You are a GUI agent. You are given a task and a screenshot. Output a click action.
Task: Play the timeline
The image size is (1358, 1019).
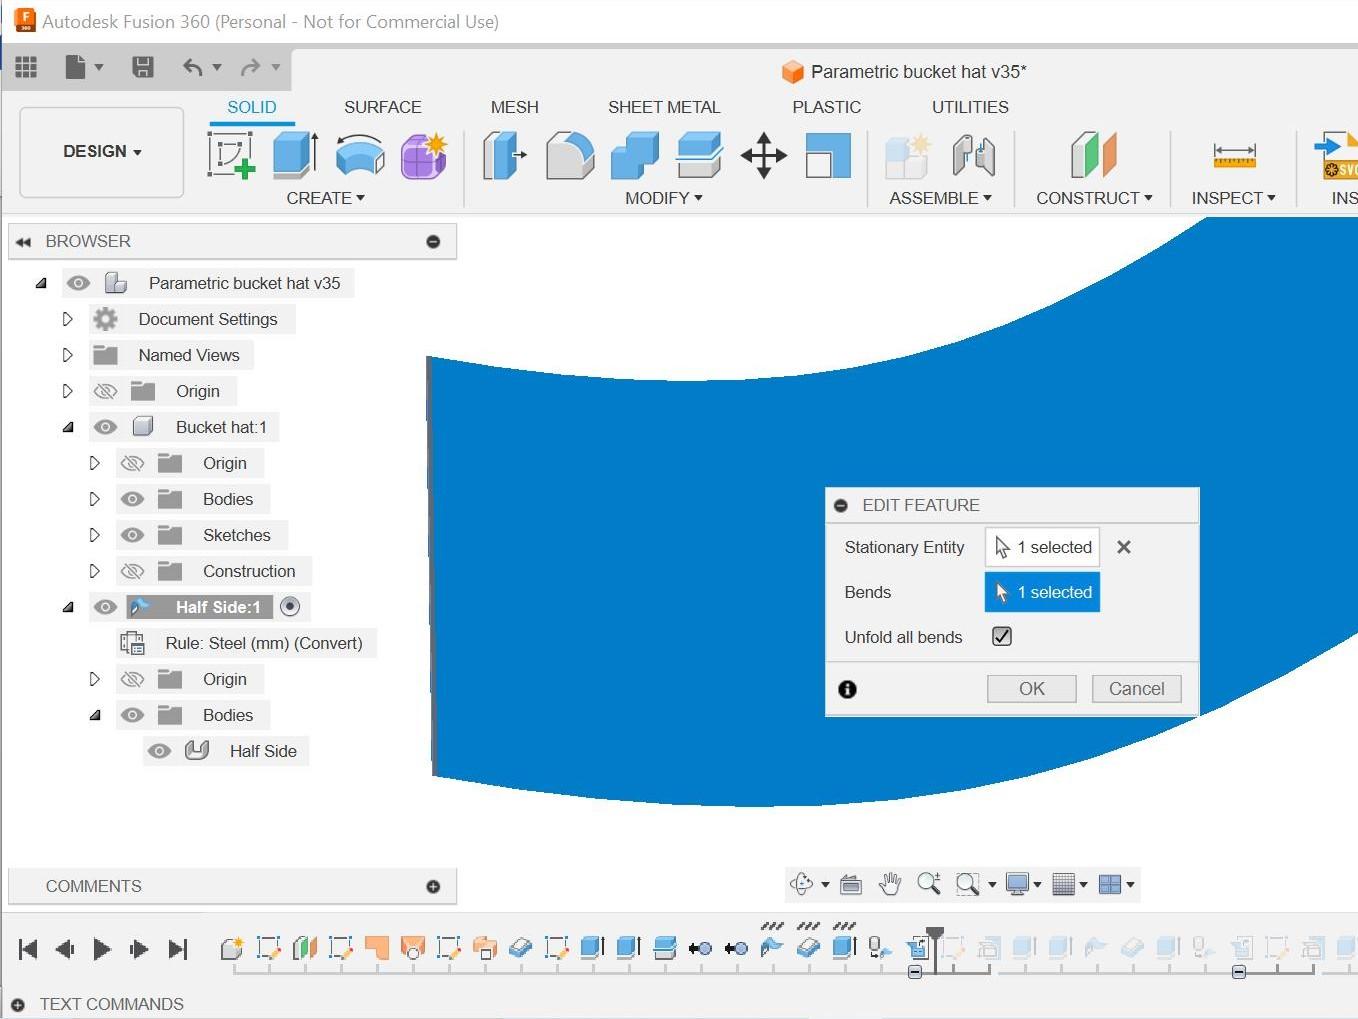[102, 949]
